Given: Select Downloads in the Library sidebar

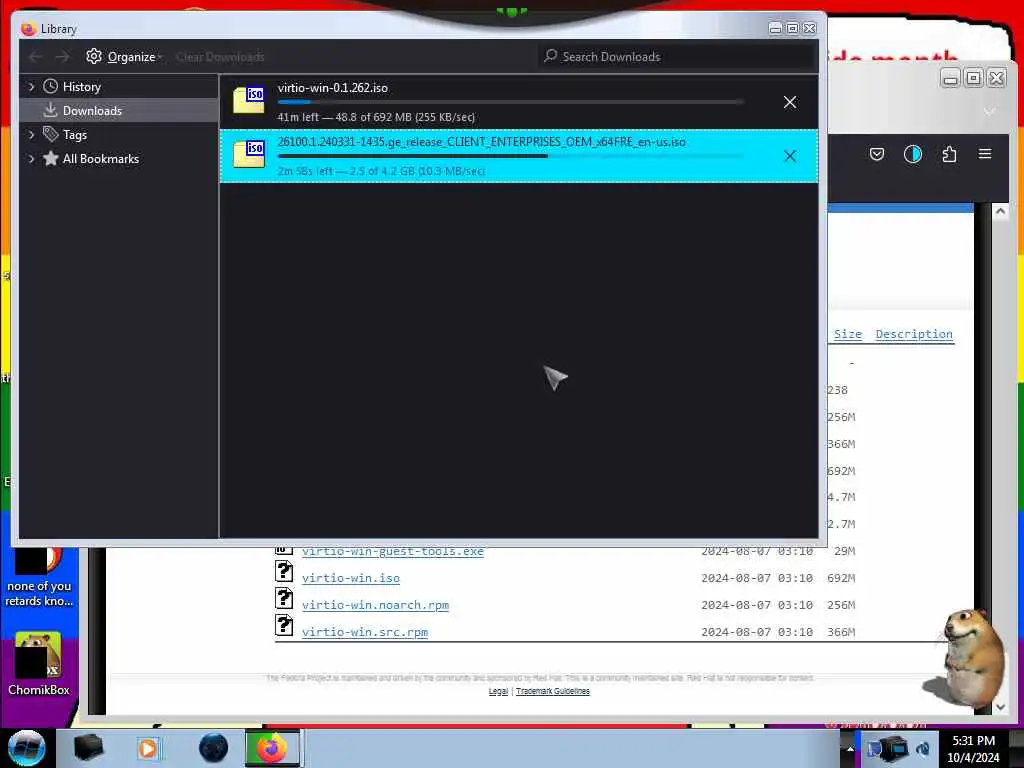Looking at the screenshot, I should pos(92,110).
